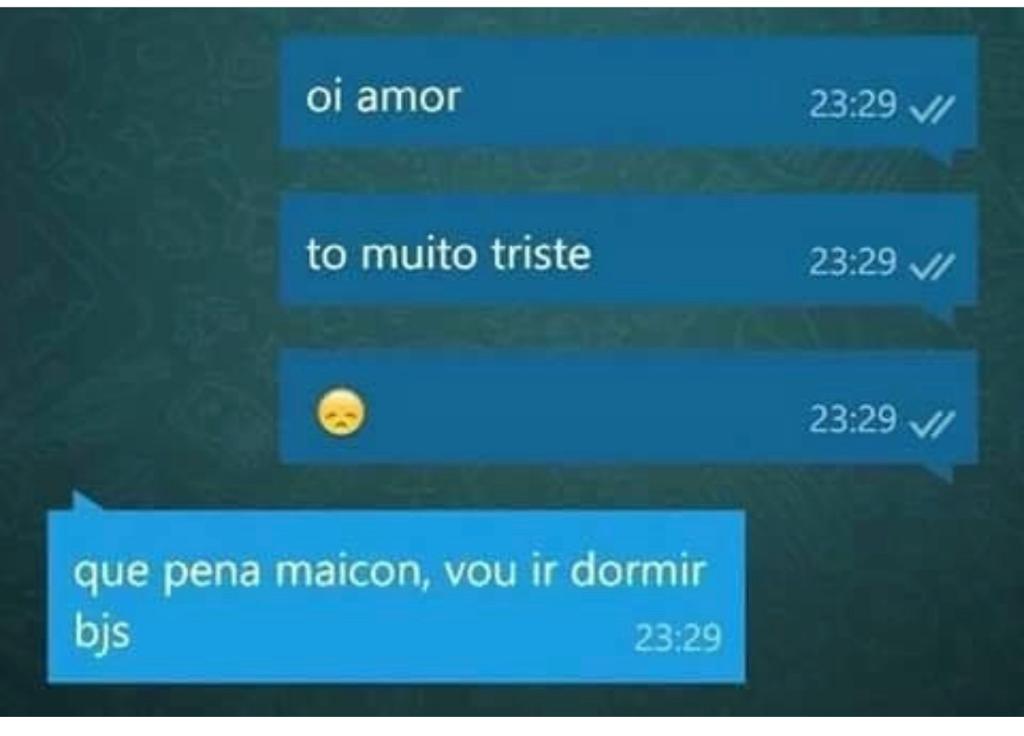Click the word 'triste' in second message
This screenshot has width=1024, height=736.
click(541, 253)
